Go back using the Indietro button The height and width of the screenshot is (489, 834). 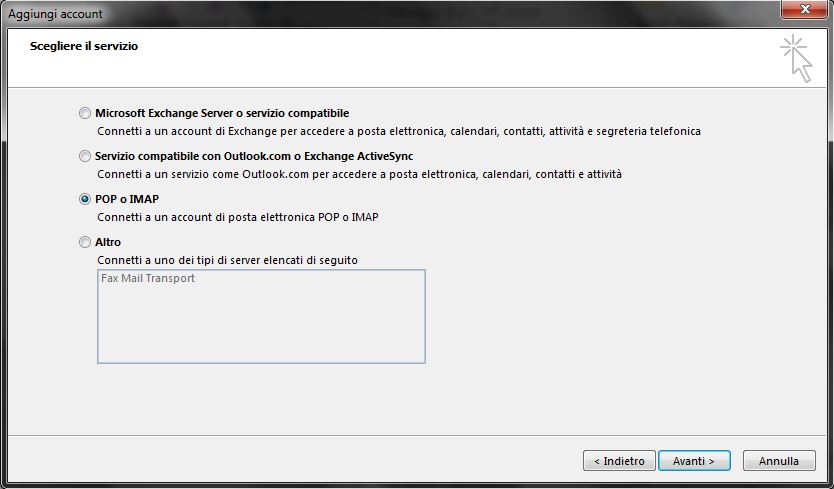pos(619,461)
